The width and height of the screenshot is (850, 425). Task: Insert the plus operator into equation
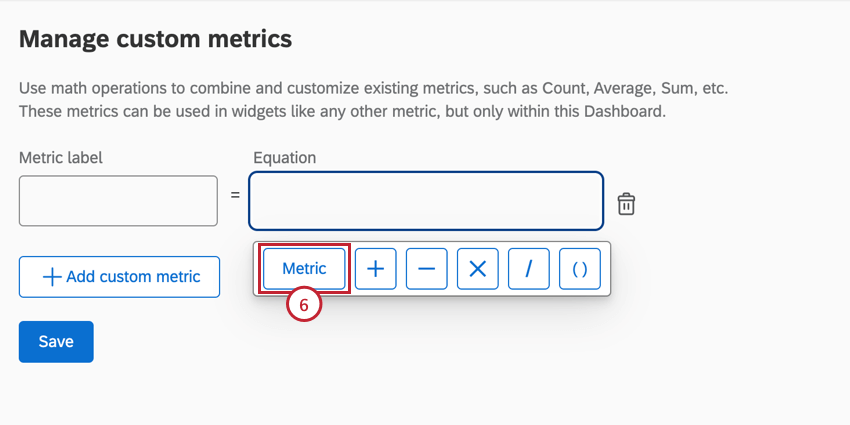pos(376,269)
